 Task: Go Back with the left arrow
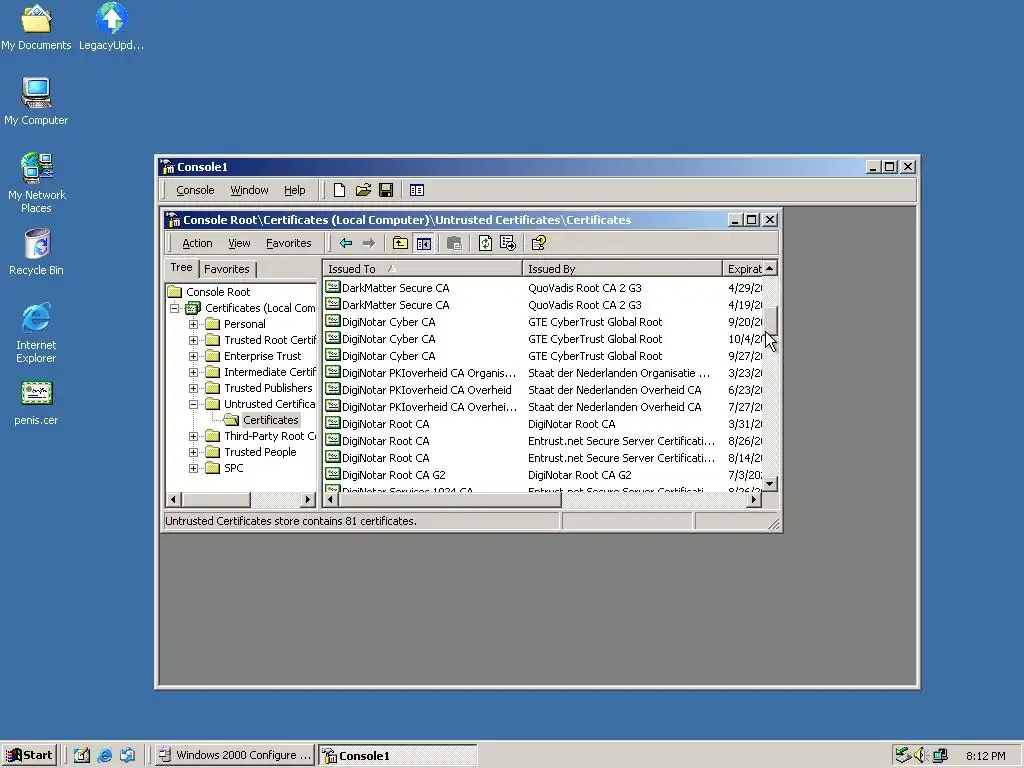pyautogui.click(x=346, y=243)
